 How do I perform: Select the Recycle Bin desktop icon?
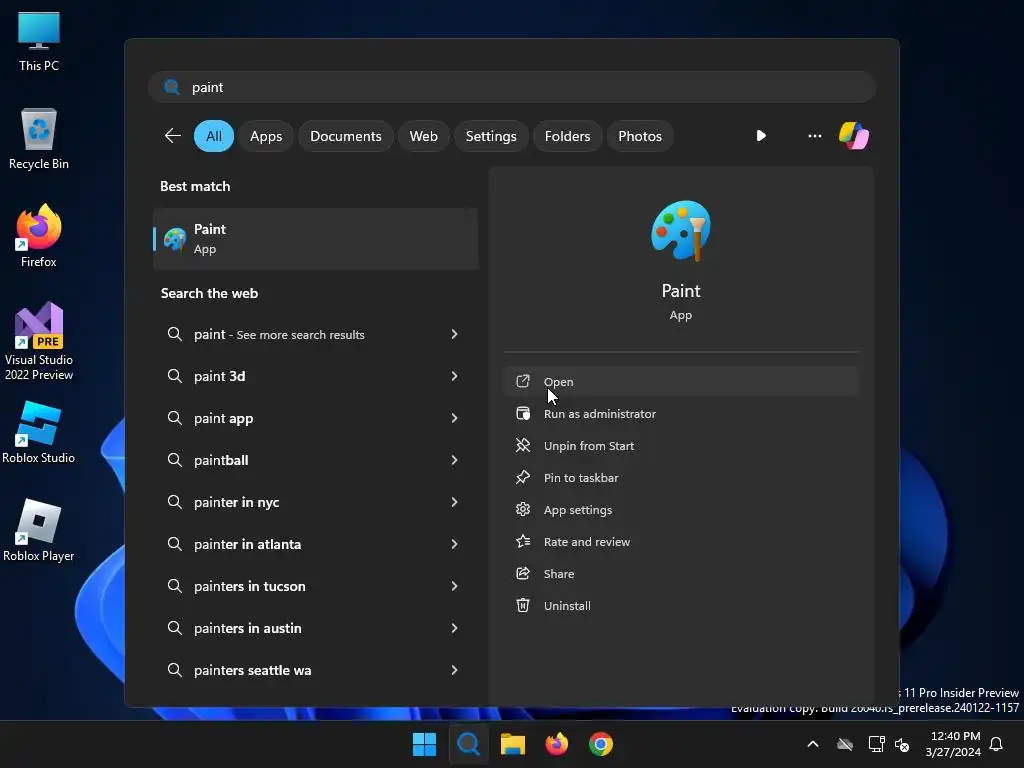tap(39, 139)
